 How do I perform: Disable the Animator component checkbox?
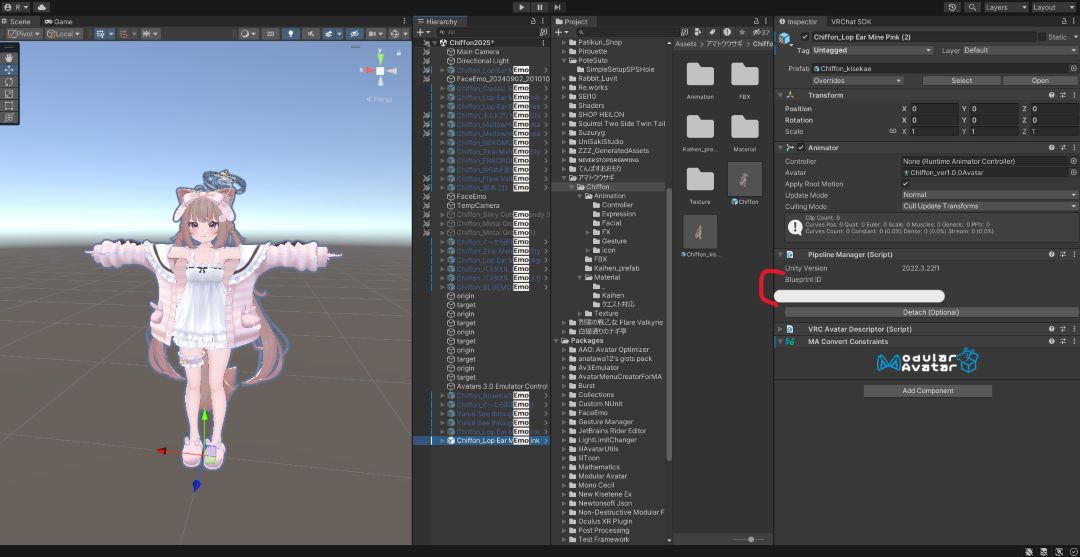tap(800, 147)
